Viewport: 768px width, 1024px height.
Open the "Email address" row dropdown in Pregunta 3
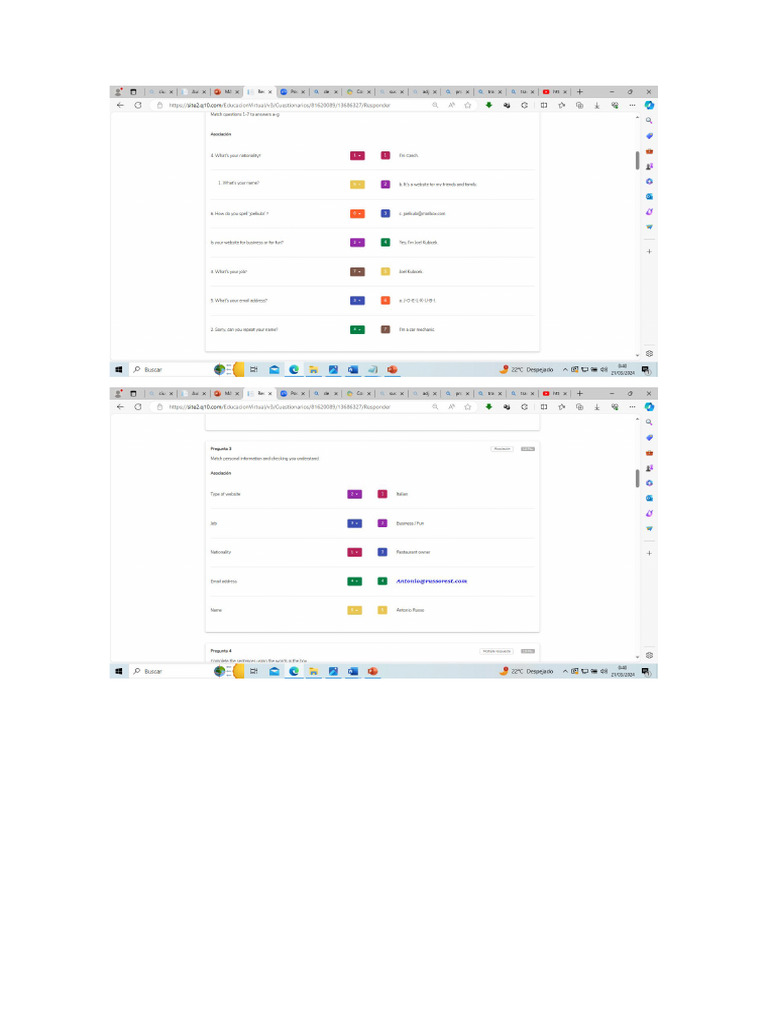tap(355, 581)
